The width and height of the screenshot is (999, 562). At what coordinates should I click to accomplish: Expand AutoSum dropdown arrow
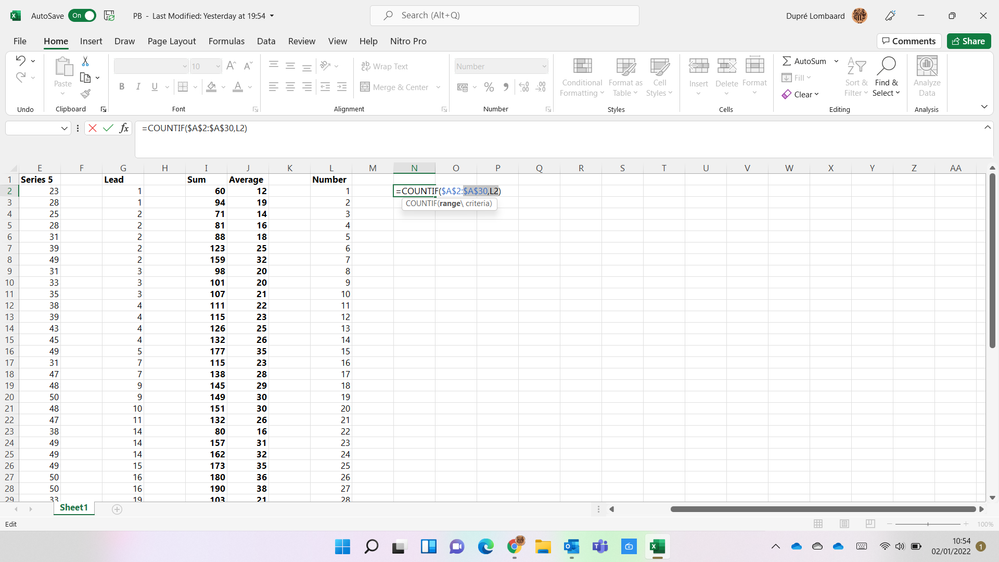tap(836, 61)
